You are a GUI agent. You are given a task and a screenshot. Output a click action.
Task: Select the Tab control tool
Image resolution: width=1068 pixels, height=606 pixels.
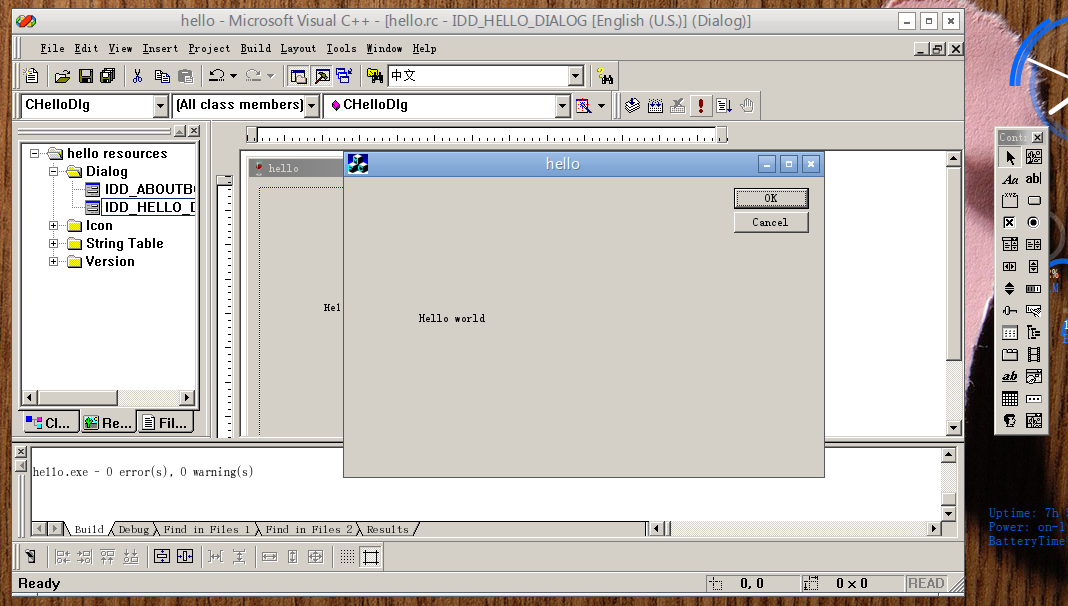pyautogui.click(x=1010, y=354)
